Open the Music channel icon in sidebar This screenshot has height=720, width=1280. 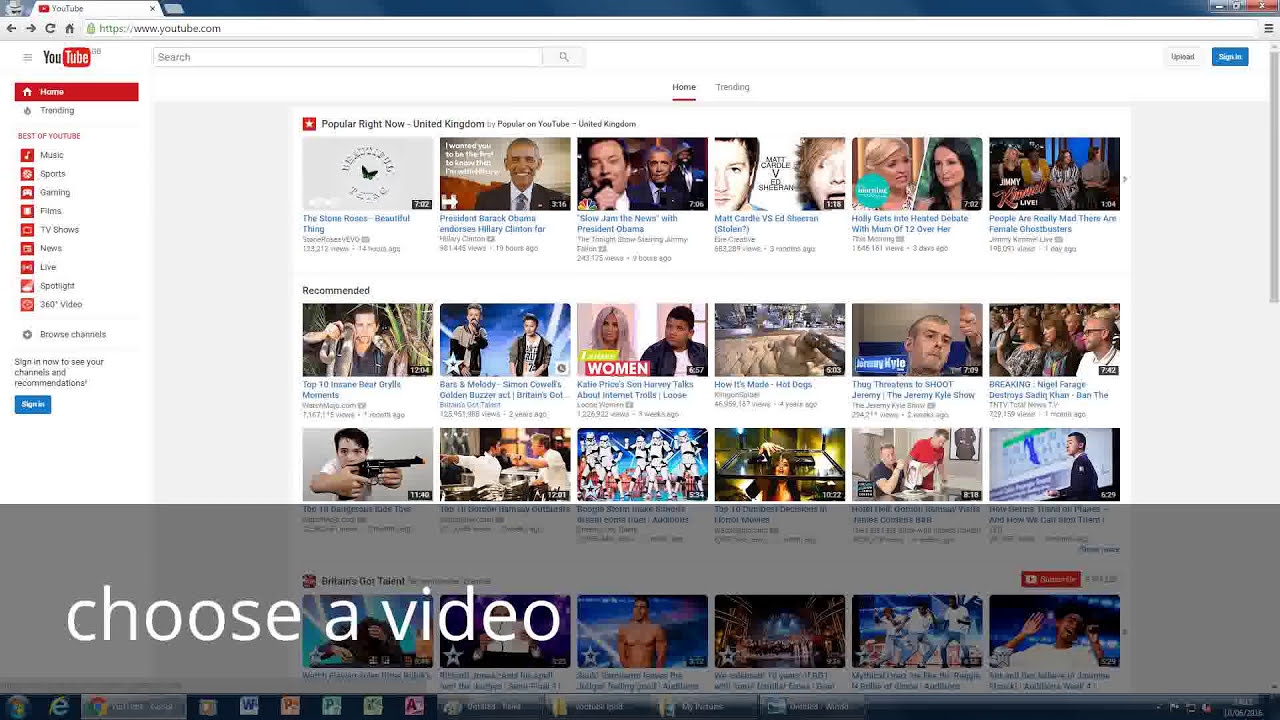tap(28, 155)
